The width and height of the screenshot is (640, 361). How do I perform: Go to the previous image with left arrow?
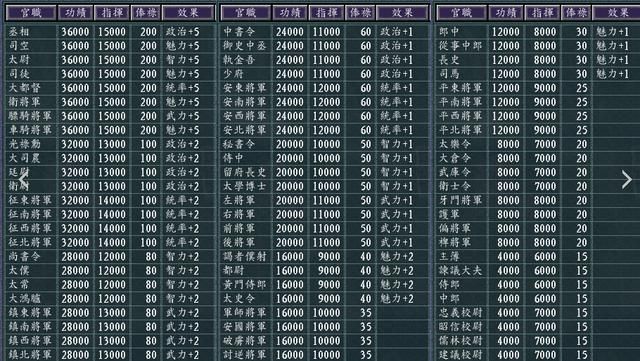[x=23, y=179]
